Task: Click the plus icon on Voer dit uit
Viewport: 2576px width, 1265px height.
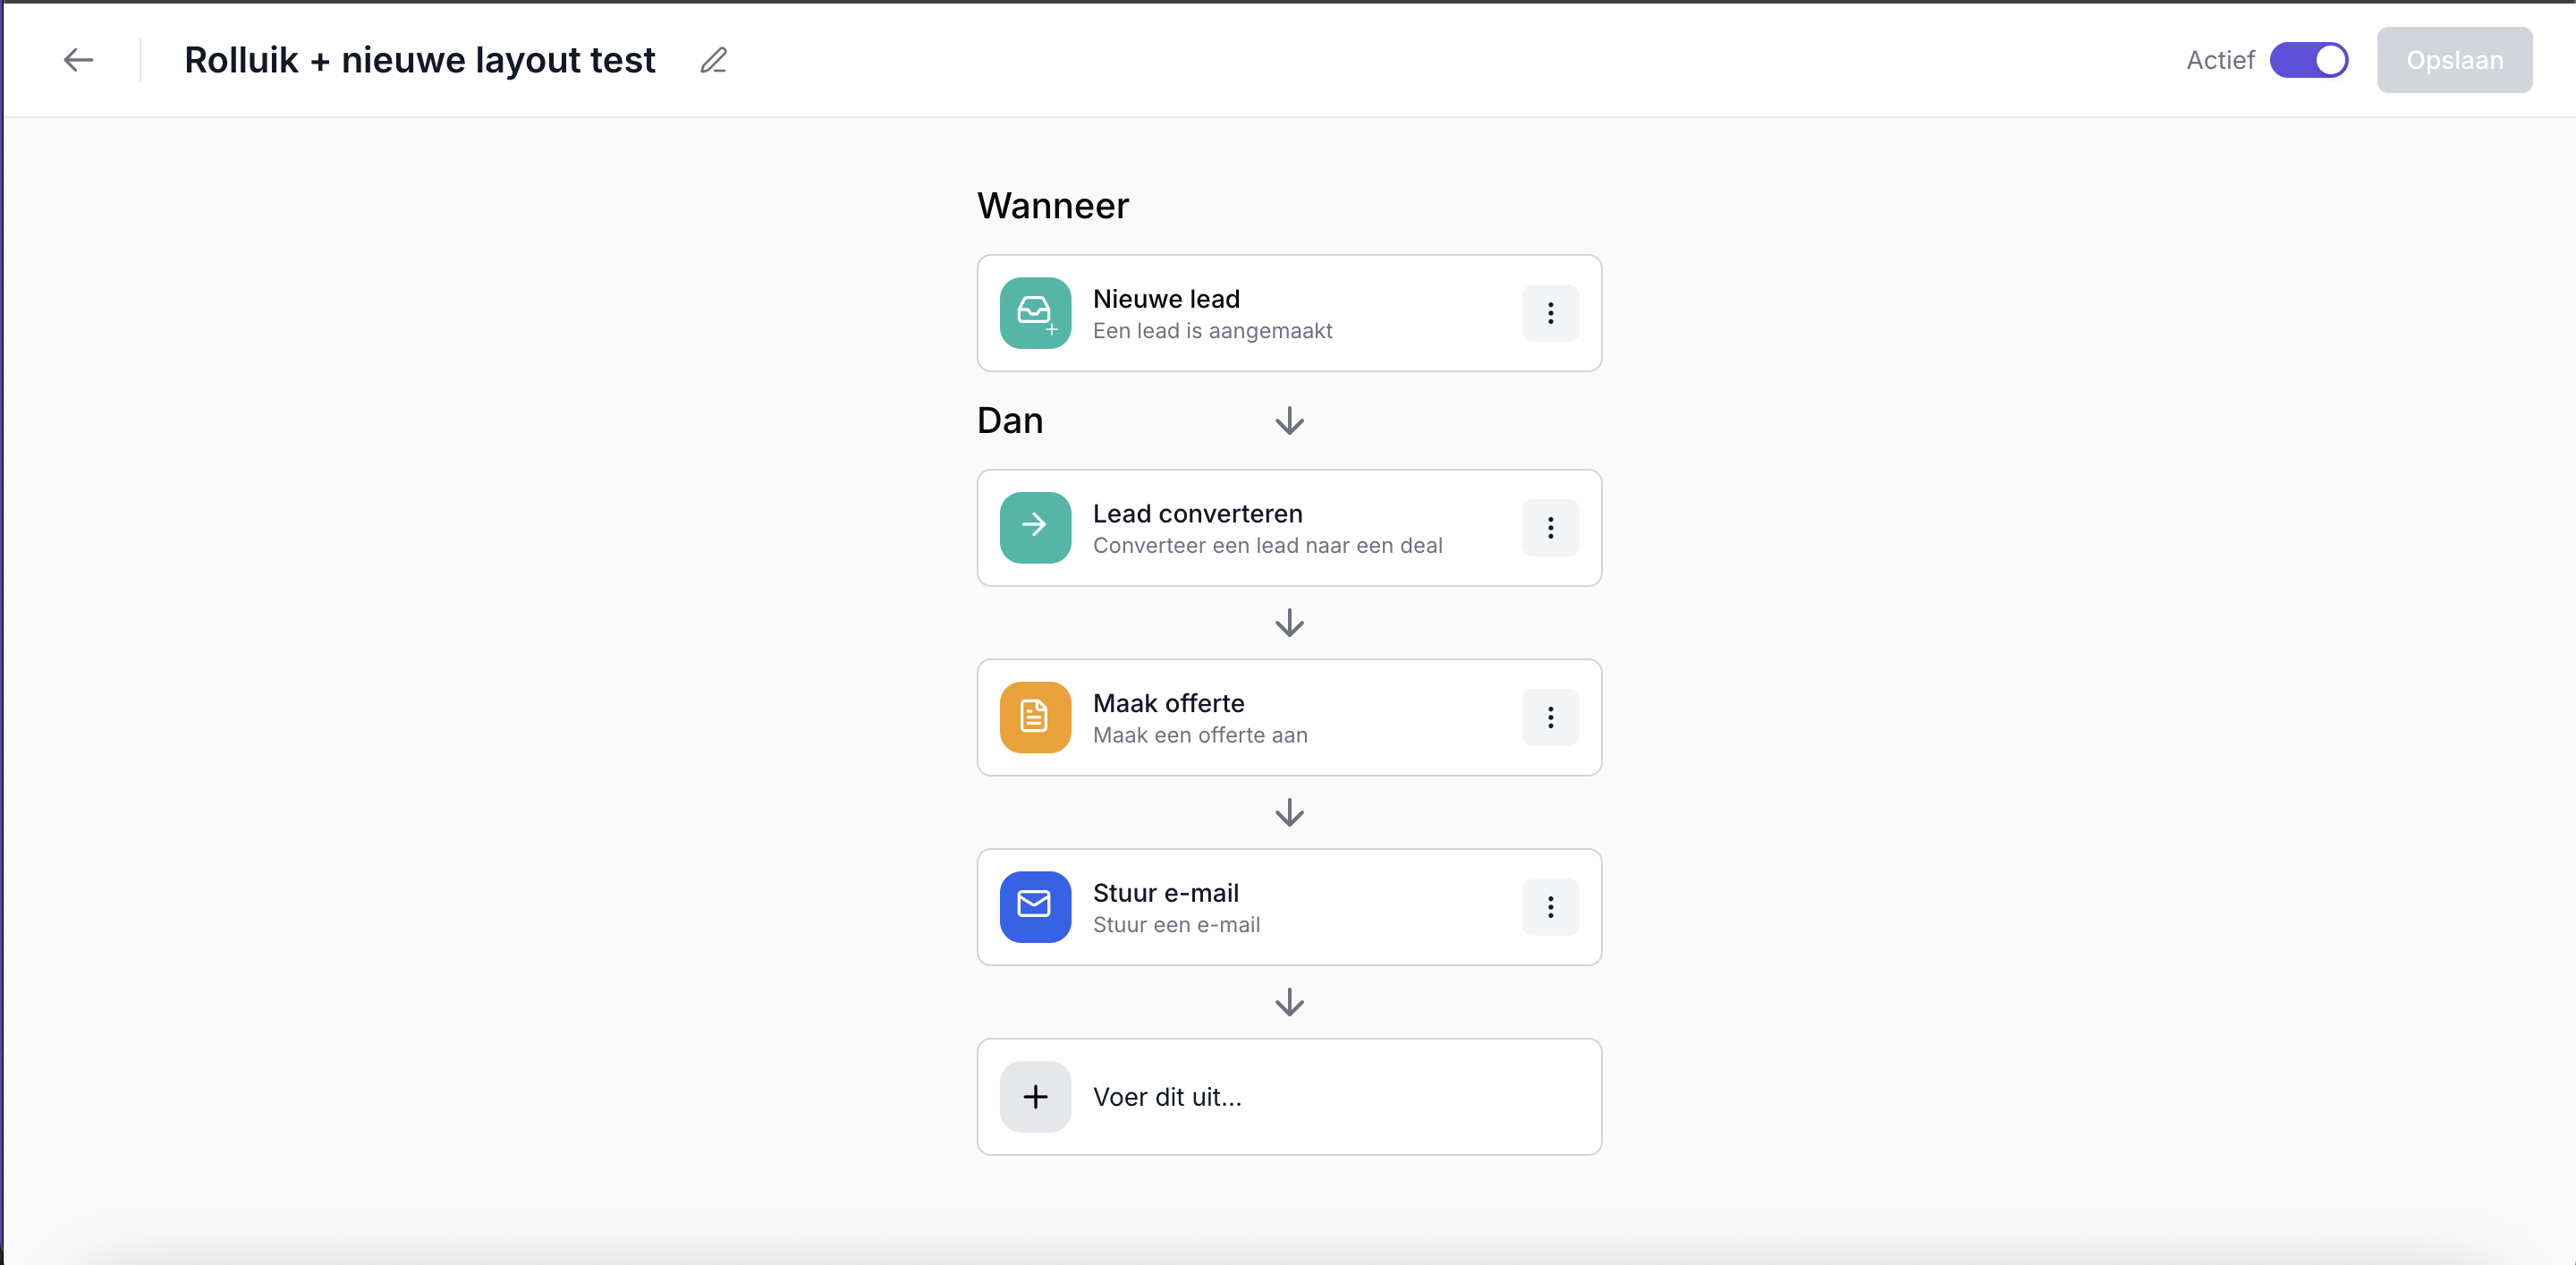Action: click(1035, 1096)
